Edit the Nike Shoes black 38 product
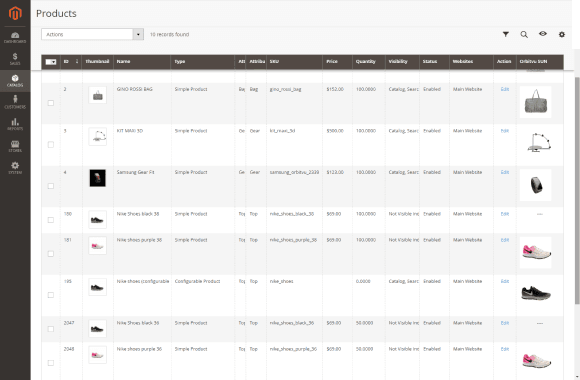Screen dimensions: 580x380 (x=505, y=214)
